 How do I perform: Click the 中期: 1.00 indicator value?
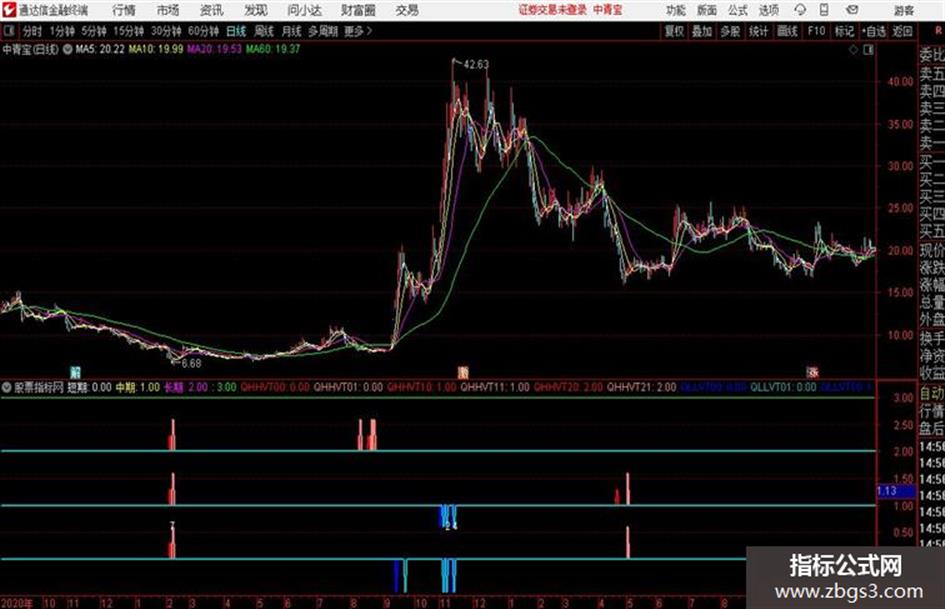(x=137, y=387)
